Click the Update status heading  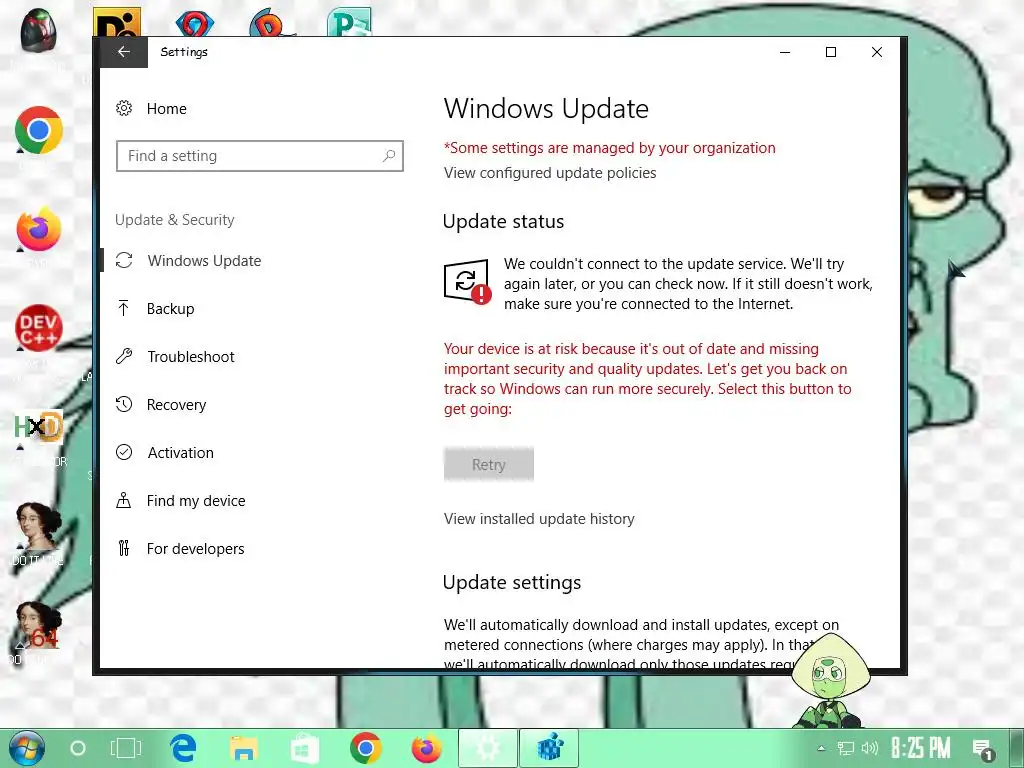coord(503,221)
